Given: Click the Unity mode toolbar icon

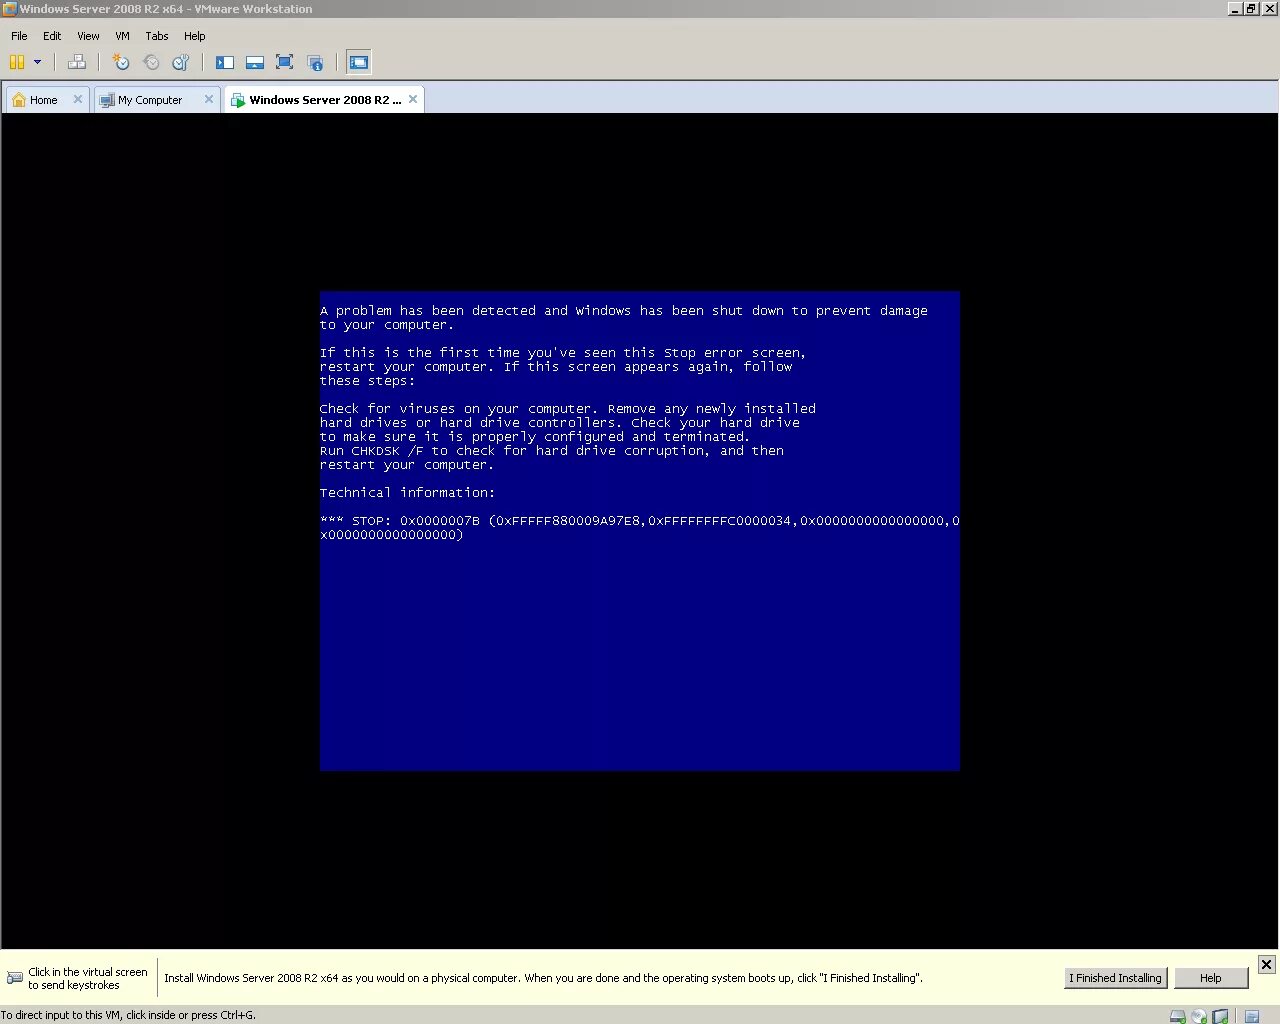Looking at the screenshot, I should [315, 62].
